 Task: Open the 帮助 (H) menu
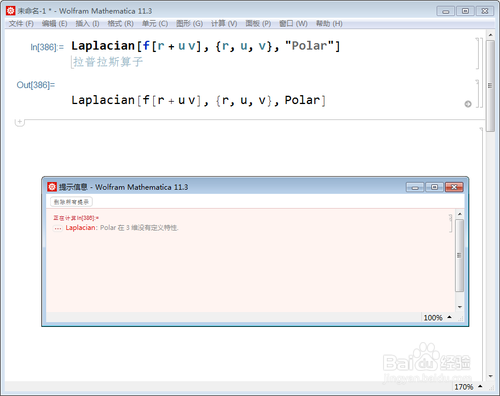pos(329,24)
